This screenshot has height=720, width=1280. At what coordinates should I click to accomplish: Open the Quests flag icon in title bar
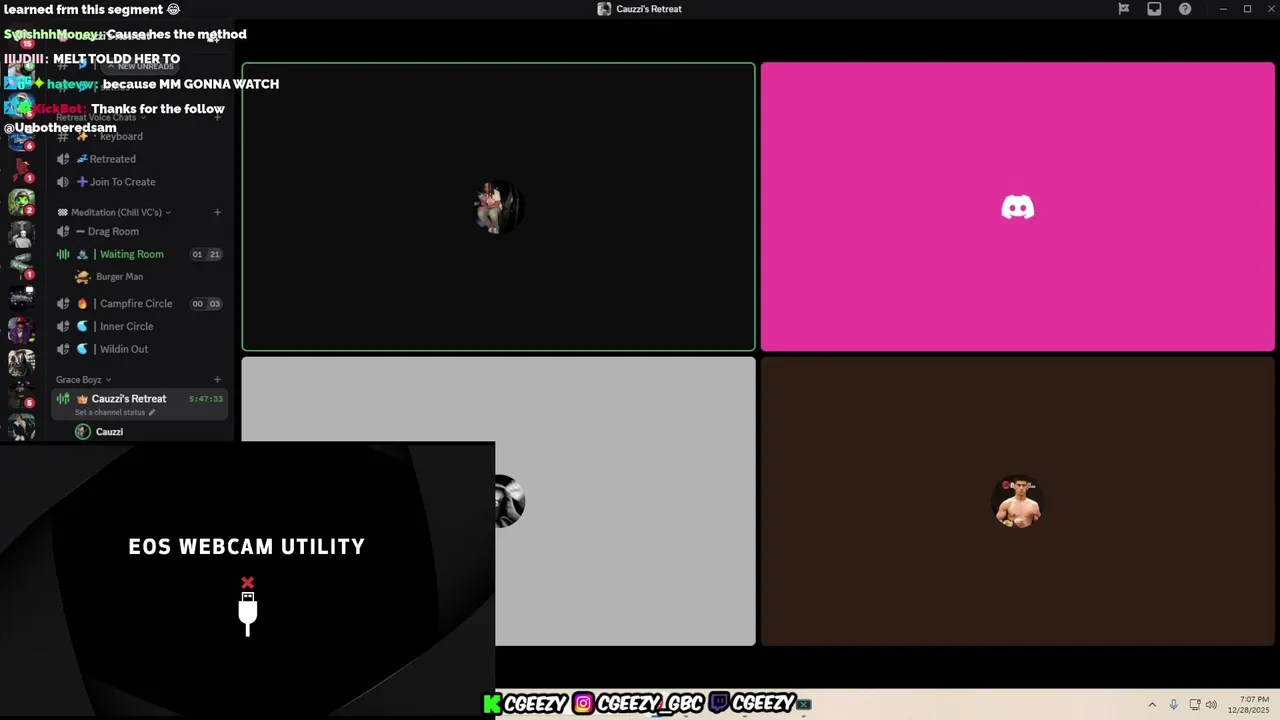[1124, 9]
